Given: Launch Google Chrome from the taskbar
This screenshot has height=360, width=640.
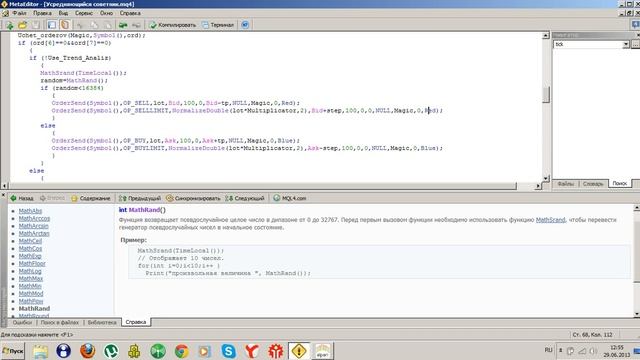Looking at the screenshot, I should pyautogui.click(x=182, y=351).
